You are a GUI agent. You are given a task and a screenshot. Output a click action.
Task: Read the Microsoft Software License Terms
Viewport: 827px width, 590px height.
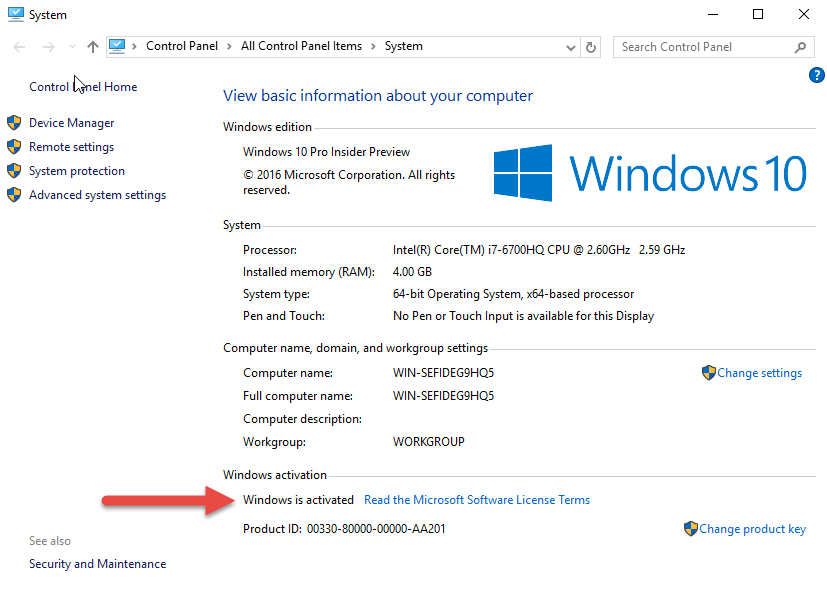click(477, 500)
